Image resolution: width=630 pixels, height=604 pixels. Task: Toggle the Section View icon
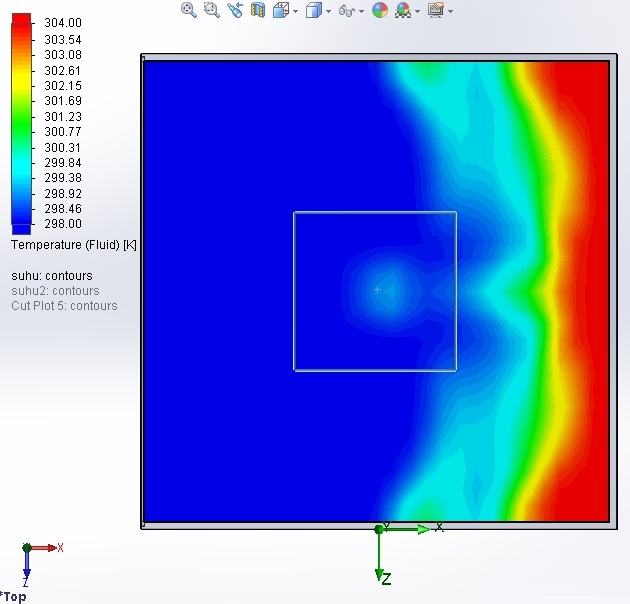[258, 10]
